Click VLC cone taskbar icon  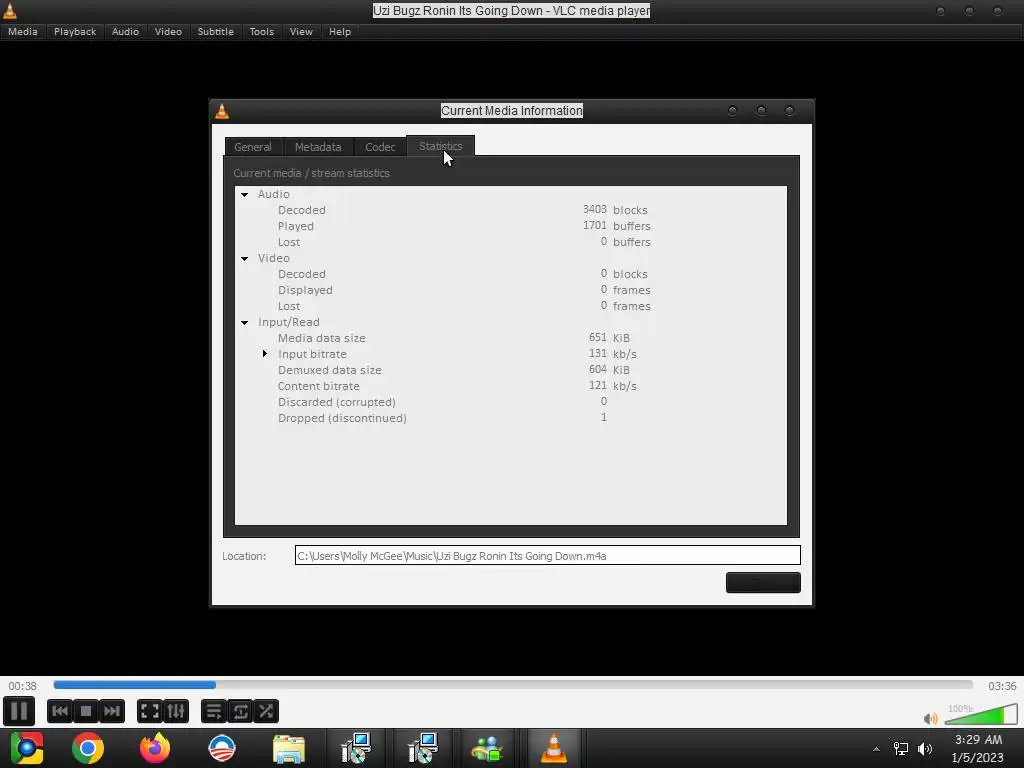pyautogui.click(x=554, y=748)
